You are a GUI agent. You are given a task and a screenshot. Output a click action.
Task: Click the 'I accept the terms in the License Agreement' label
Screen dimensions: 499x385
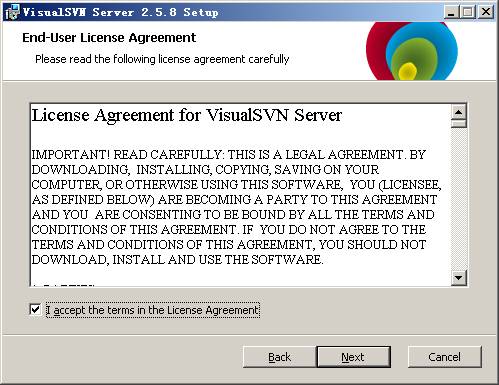click(x=152, y=310)
